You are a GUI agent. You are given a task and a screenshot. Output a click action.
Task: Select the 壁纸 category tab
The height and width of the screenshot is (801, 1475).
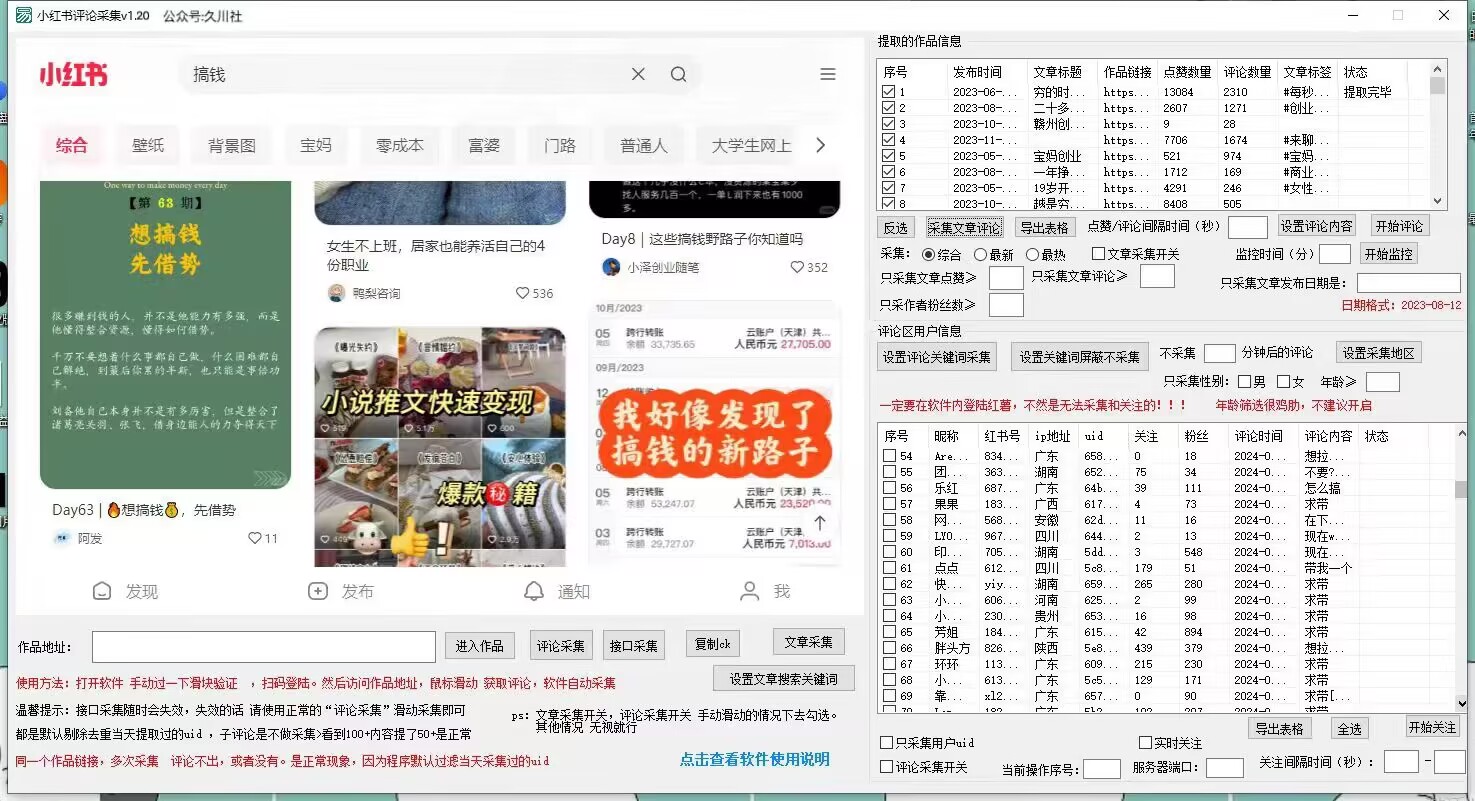[x=148, y=145]
